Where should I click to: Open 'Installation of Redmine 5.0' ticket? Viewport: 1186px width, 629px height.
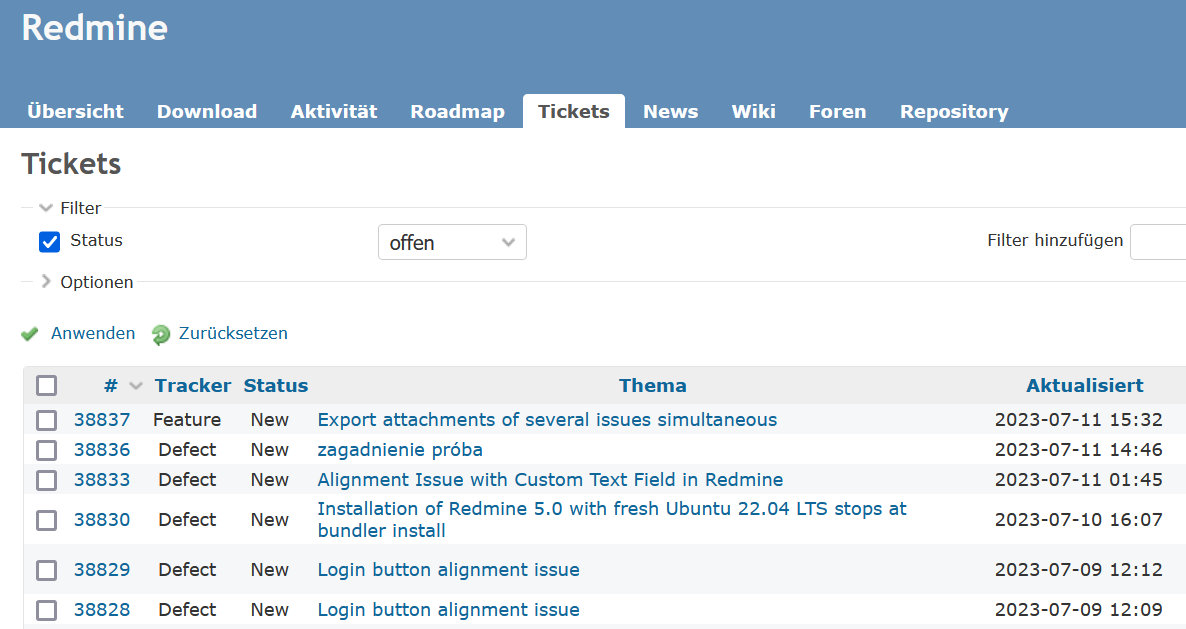(612, 519)
